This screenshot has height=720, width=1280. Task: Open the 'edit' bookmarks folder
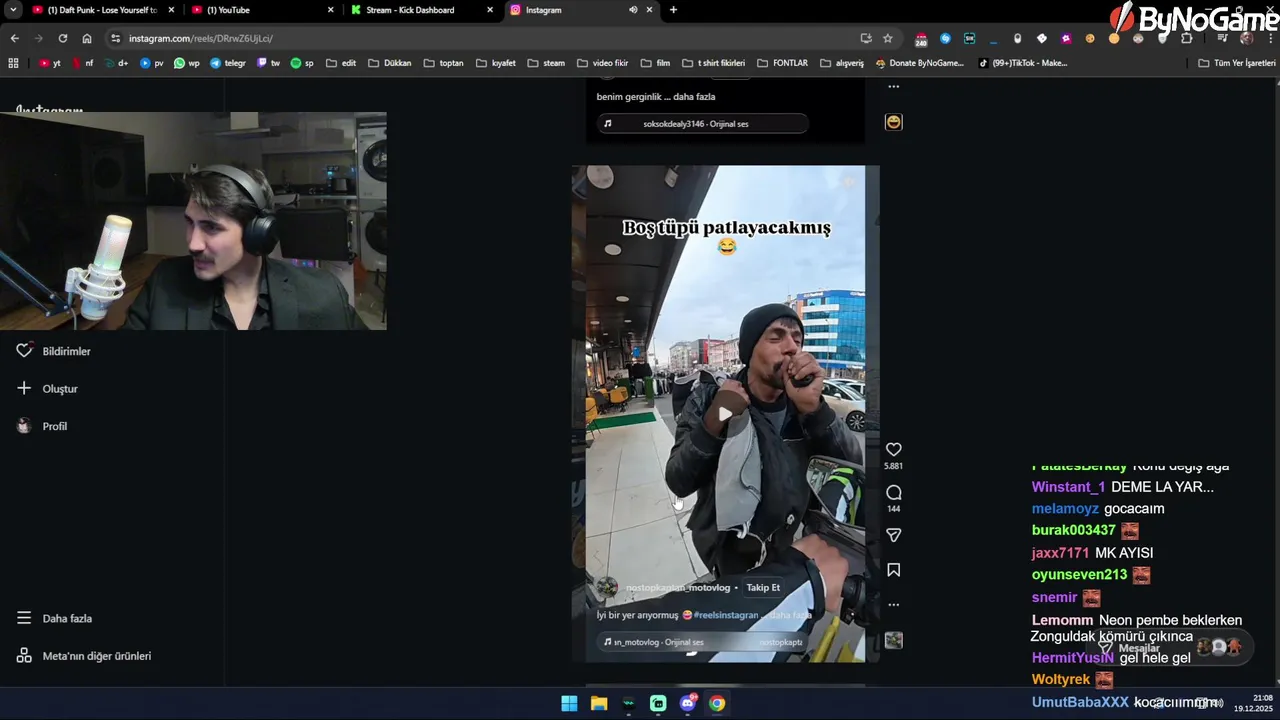pos(341,63)
